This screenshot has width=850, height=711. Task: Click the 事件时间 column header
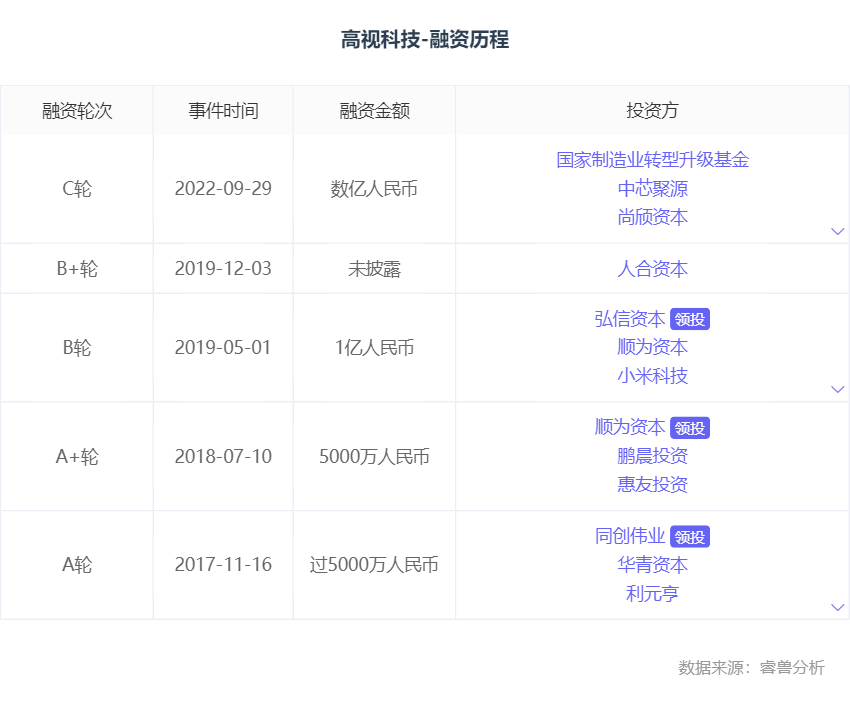(x=223, y=111)
